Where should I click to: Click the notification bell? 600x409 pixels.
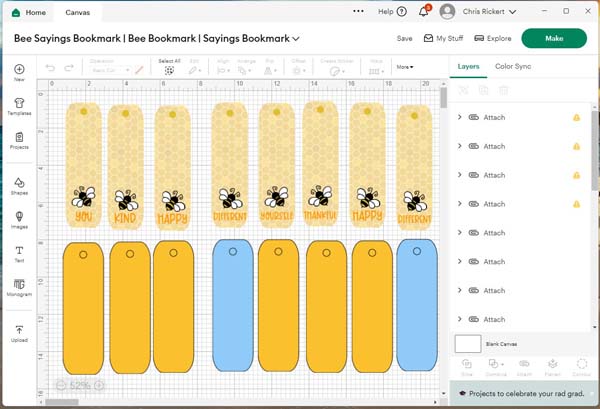pos(424,11)
